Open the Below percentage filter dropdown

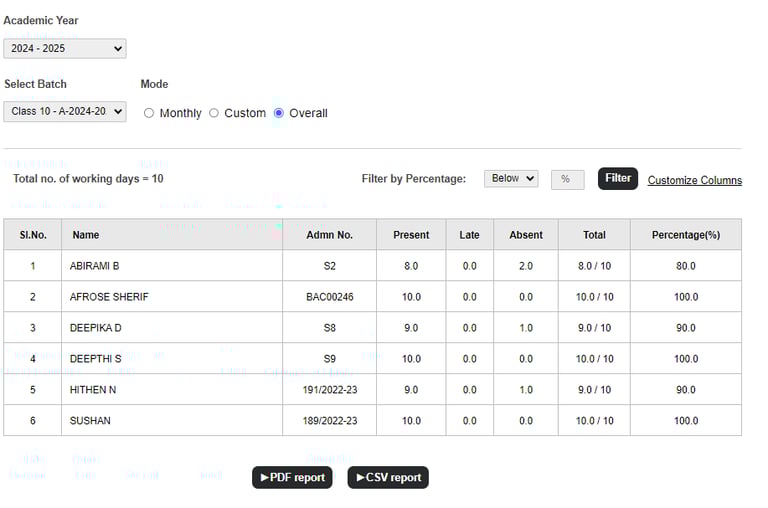point(511,179)
